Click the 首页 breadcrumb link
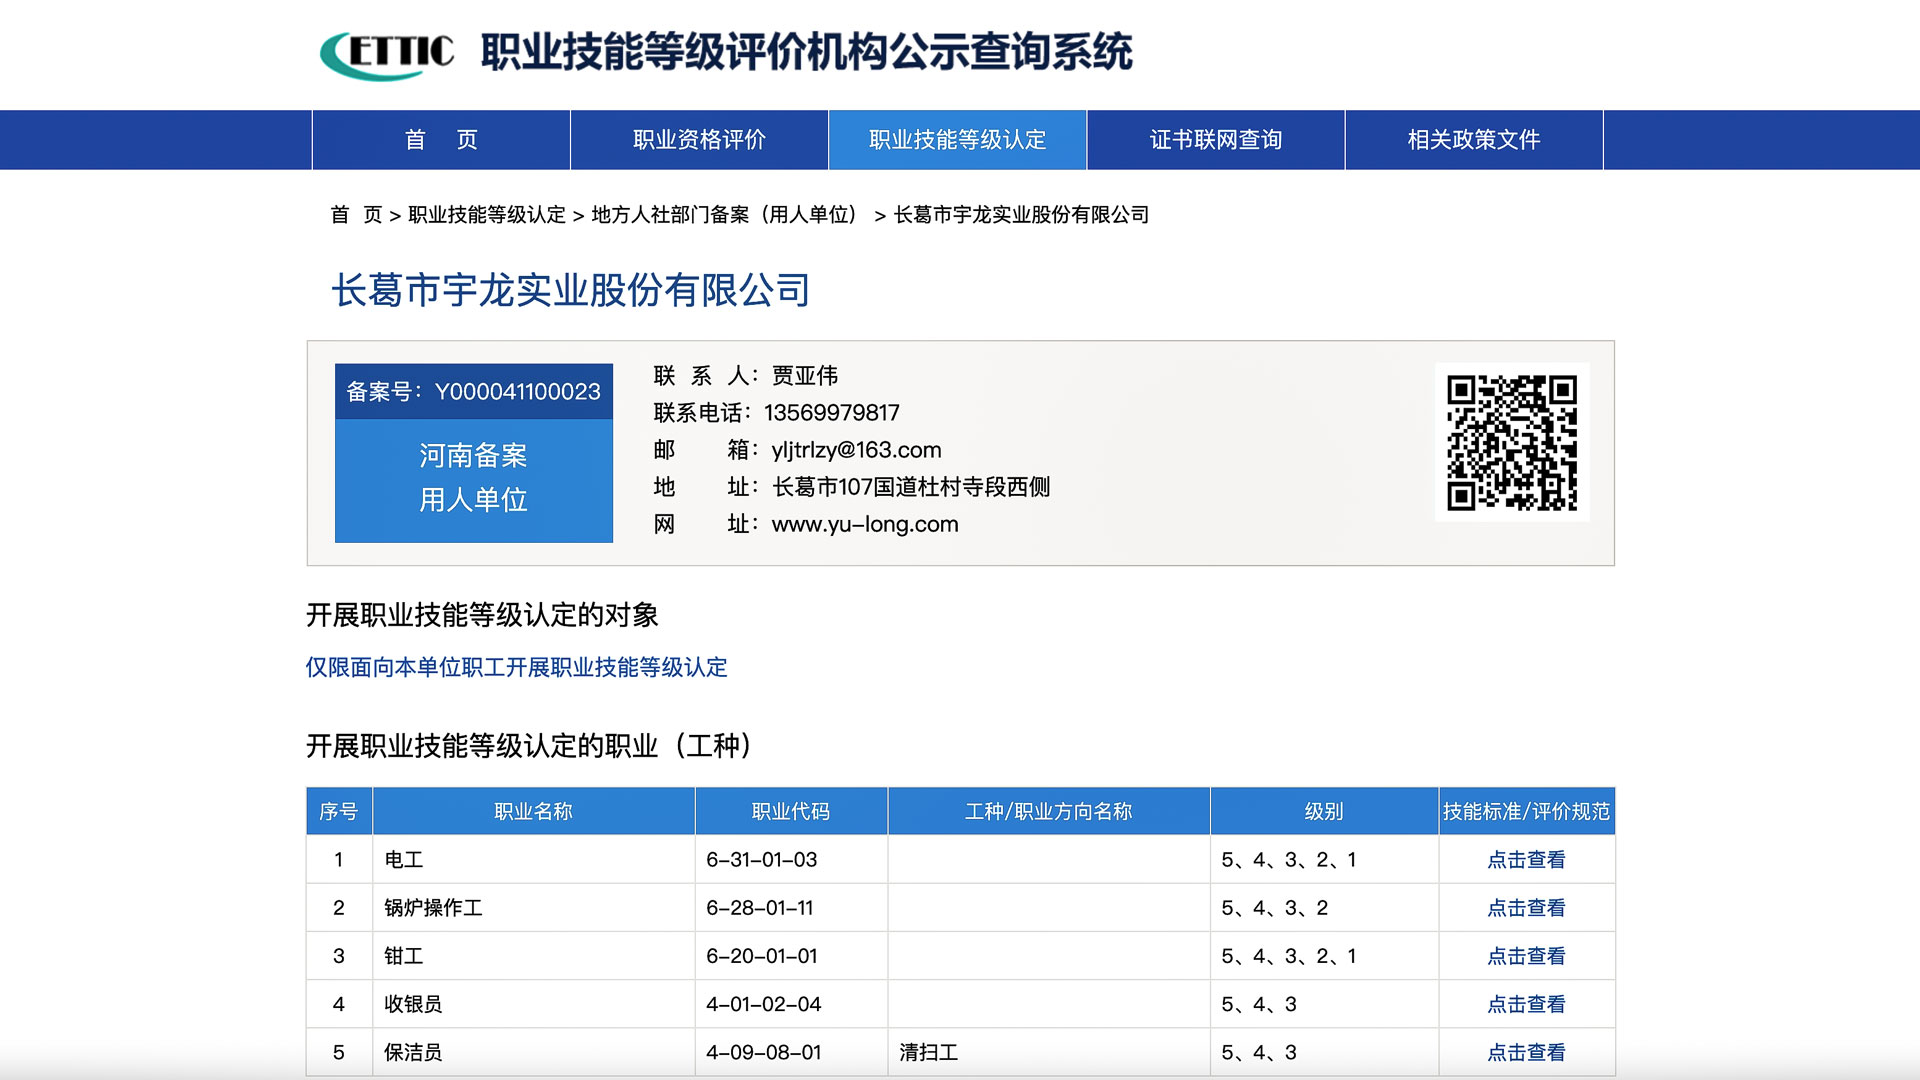This screenshot has width=1920, height=1080. click(x=356, y=215)
